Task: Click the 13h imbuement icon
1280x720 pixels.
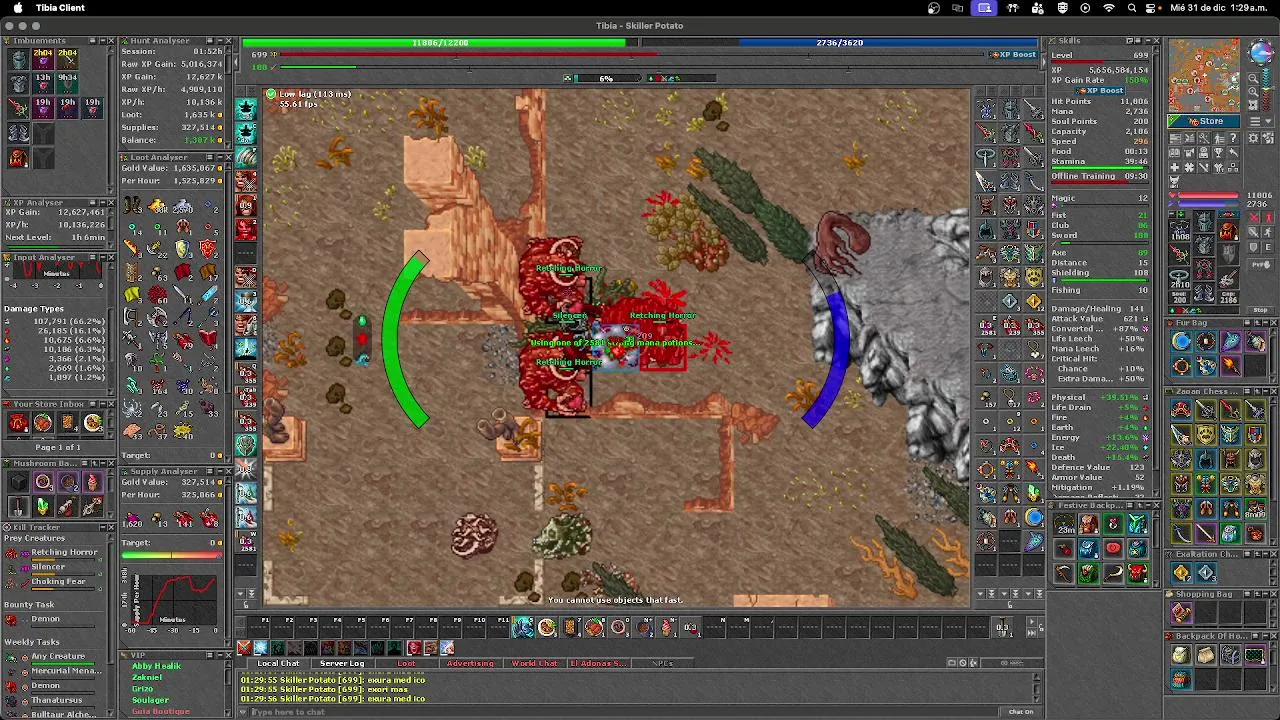Action: click(x=43, y=84)
